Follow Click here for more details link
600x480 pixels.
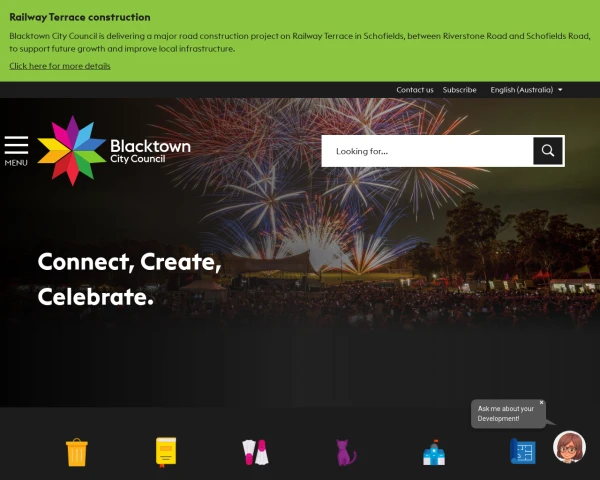click(x=60, y=66)
